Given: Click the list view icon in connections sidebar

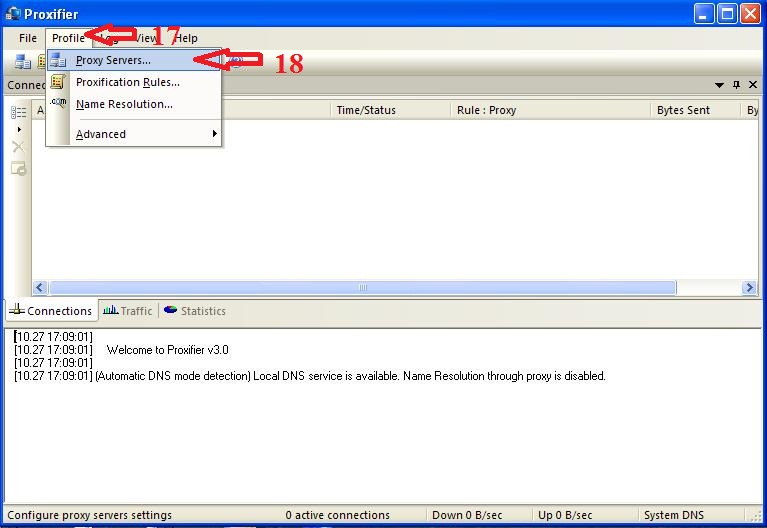Looking at the screenshot, I should pos(19,113).
